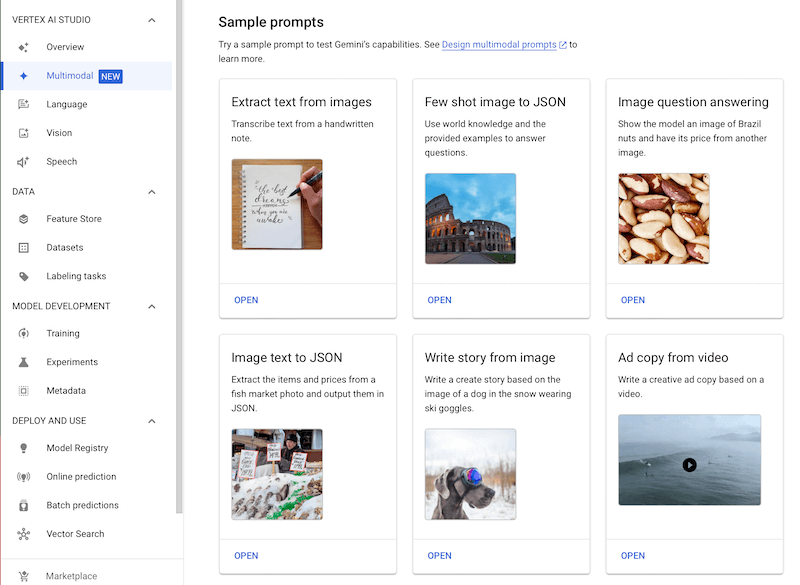Open the Image question answering sample
800x585 pixels.
pyautogui.click(x=632, y=300)
